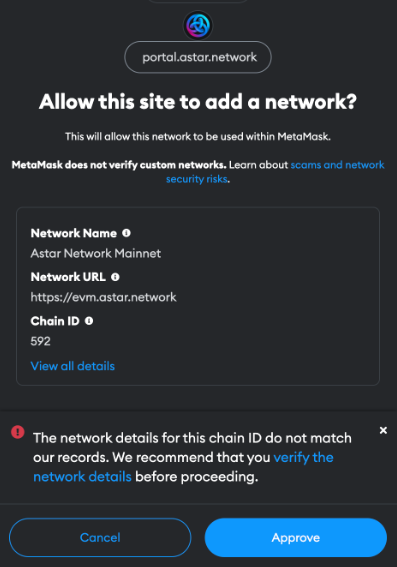Approve adding the Astar network
Image resolution: width=397 pixels, height=567 pixels.
point(296,537)
